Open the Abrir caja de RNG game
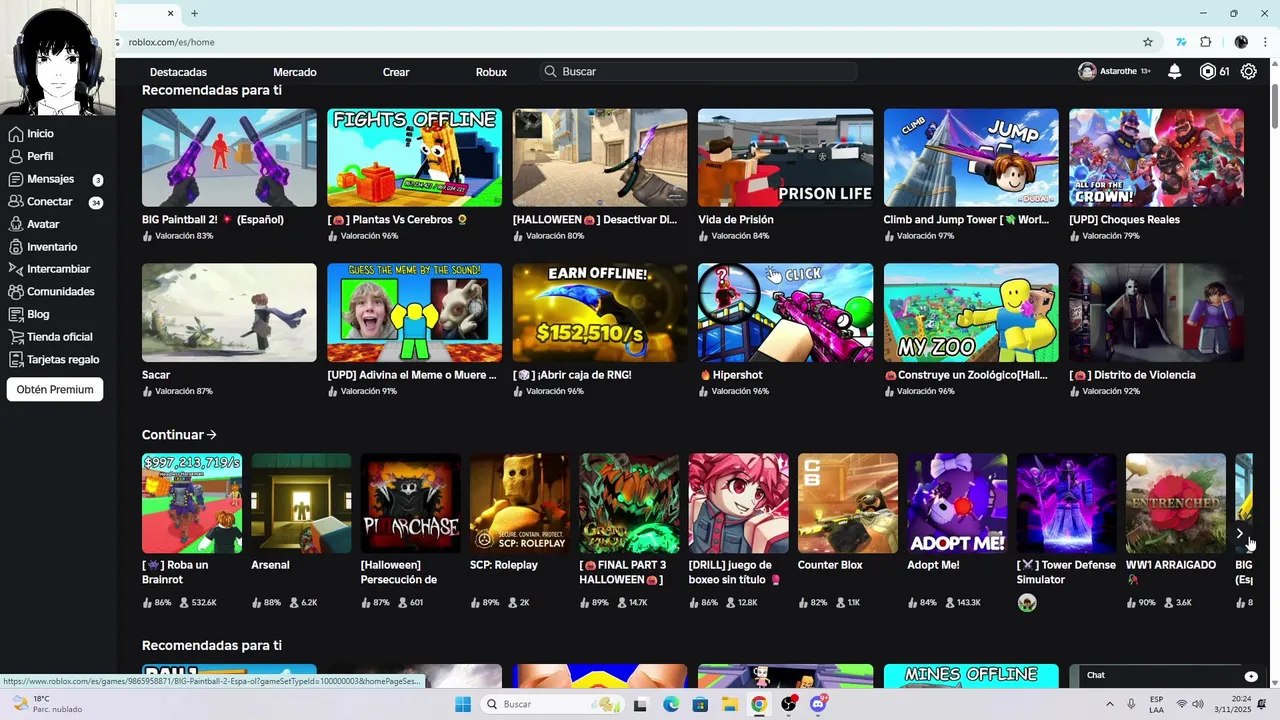This screenshot has height=720, width=1280. pyautogui.click(x=600, y=313)
